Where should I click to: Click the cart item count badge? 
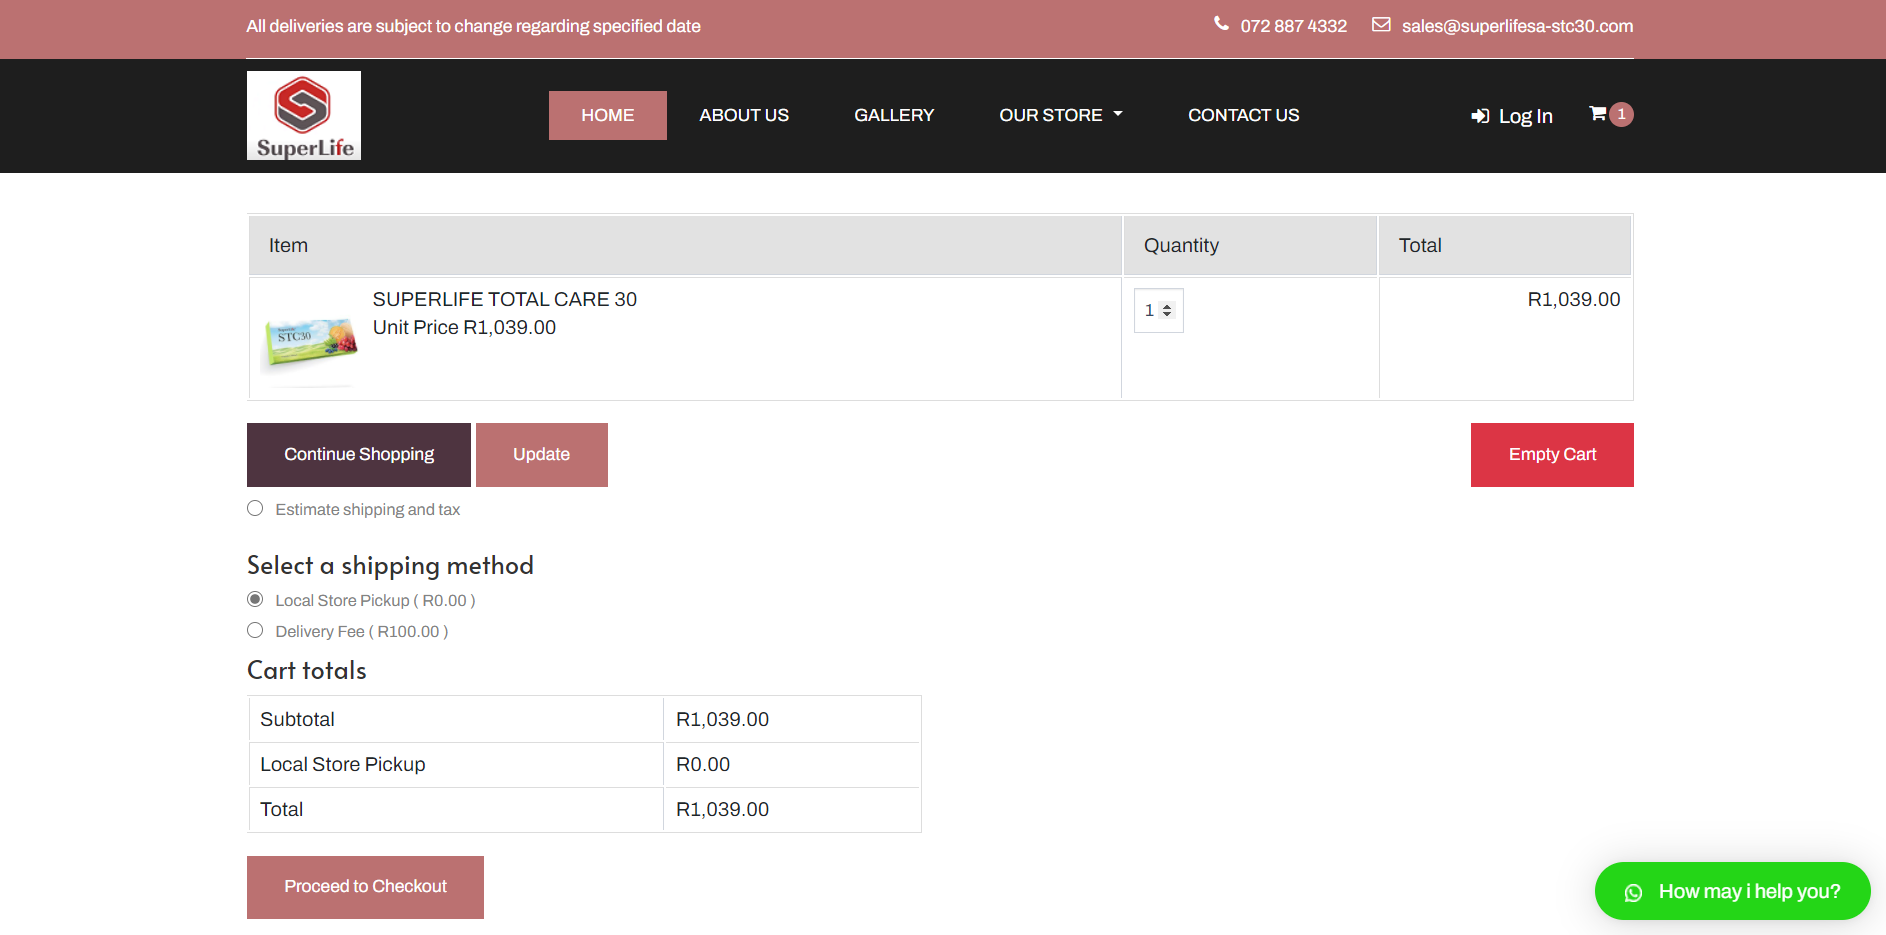click(1621, 114)
